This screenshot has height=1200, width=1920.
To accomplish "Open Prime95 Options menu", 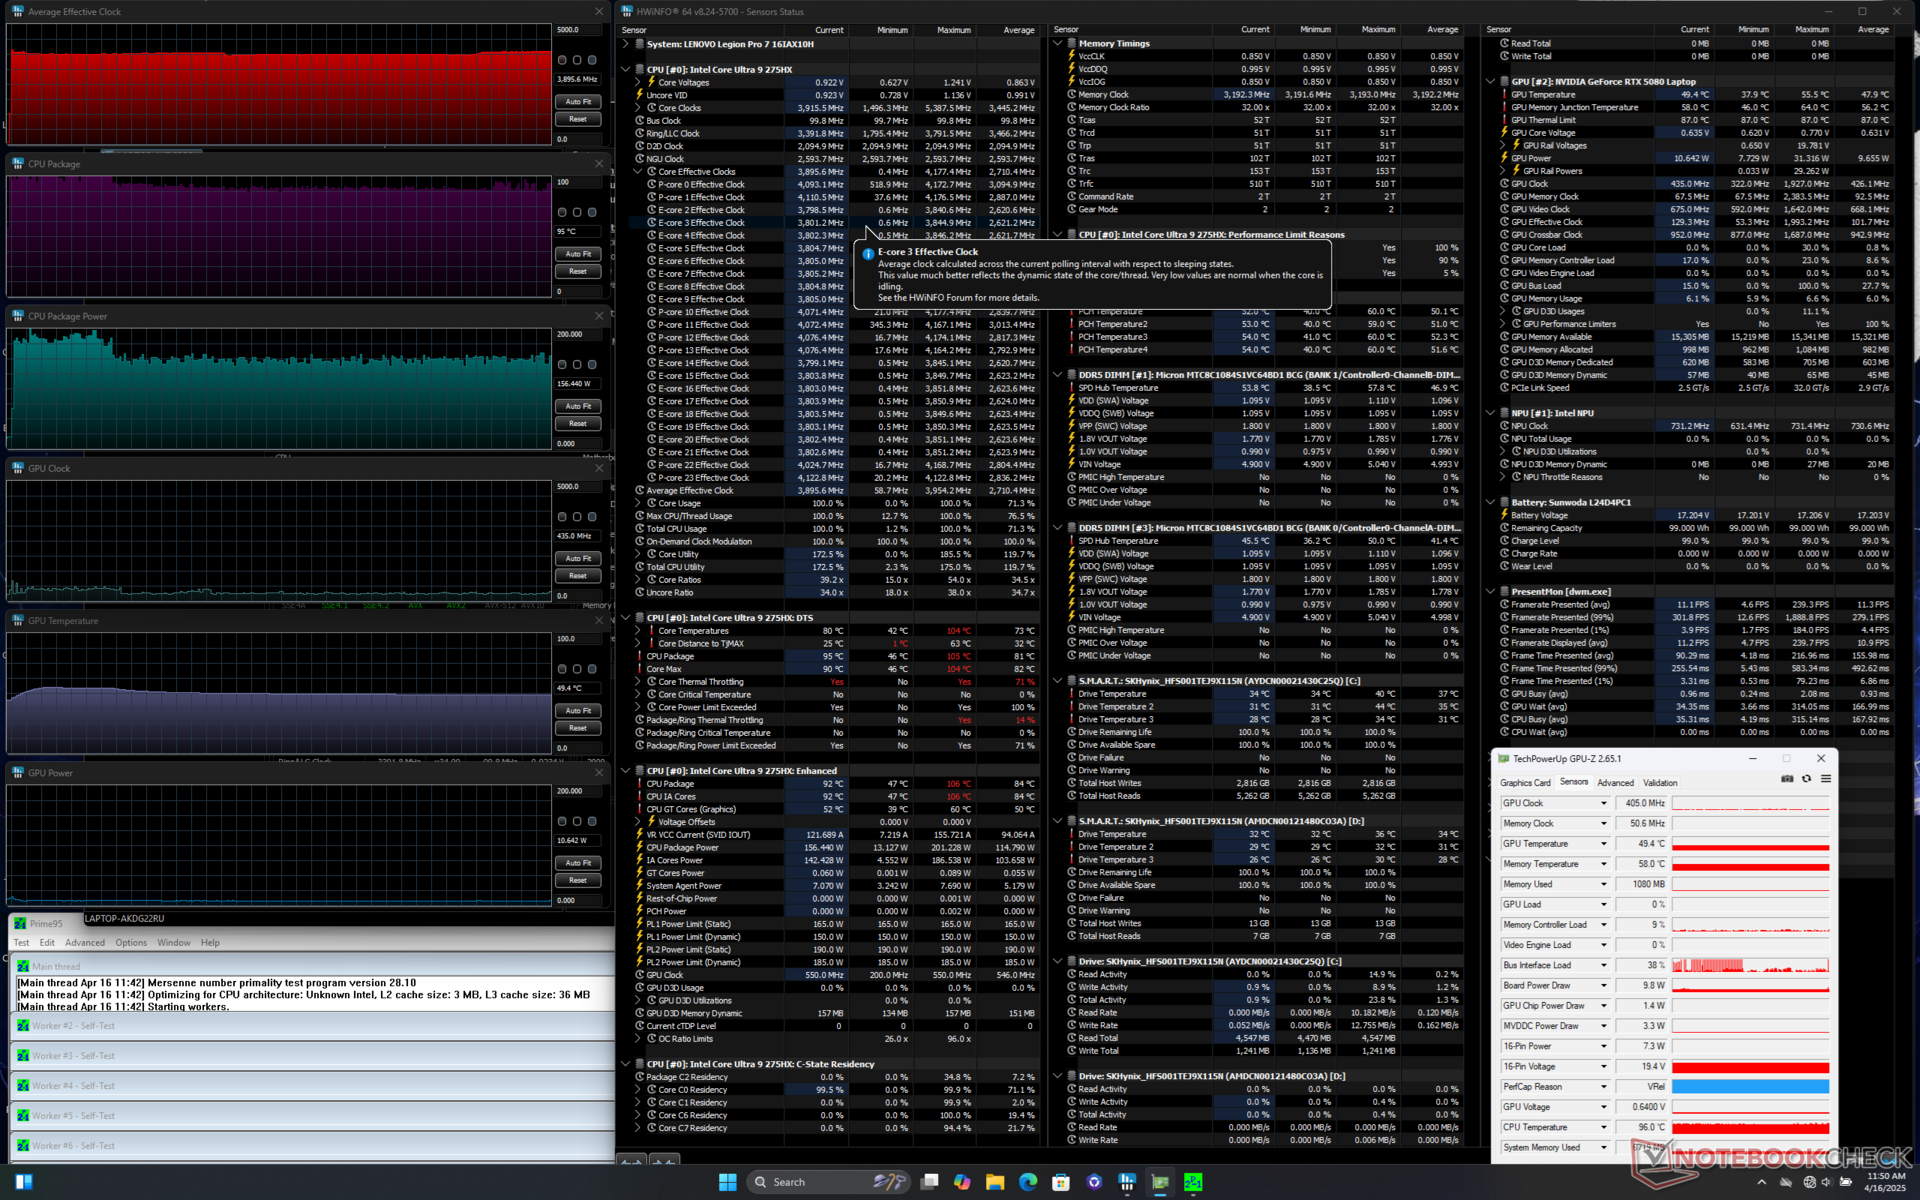I will (x=130, y=943).
